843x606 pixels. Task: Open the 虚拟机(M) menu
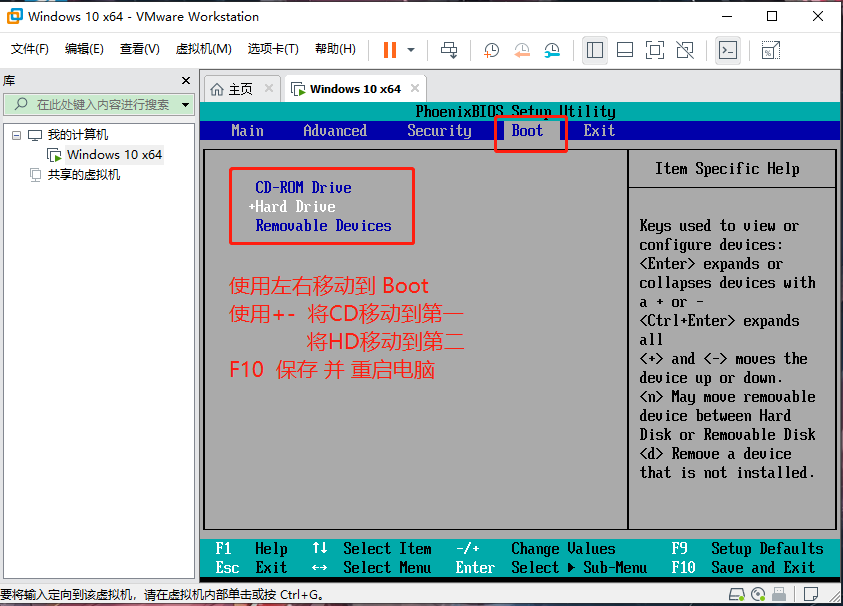point(203,49)
